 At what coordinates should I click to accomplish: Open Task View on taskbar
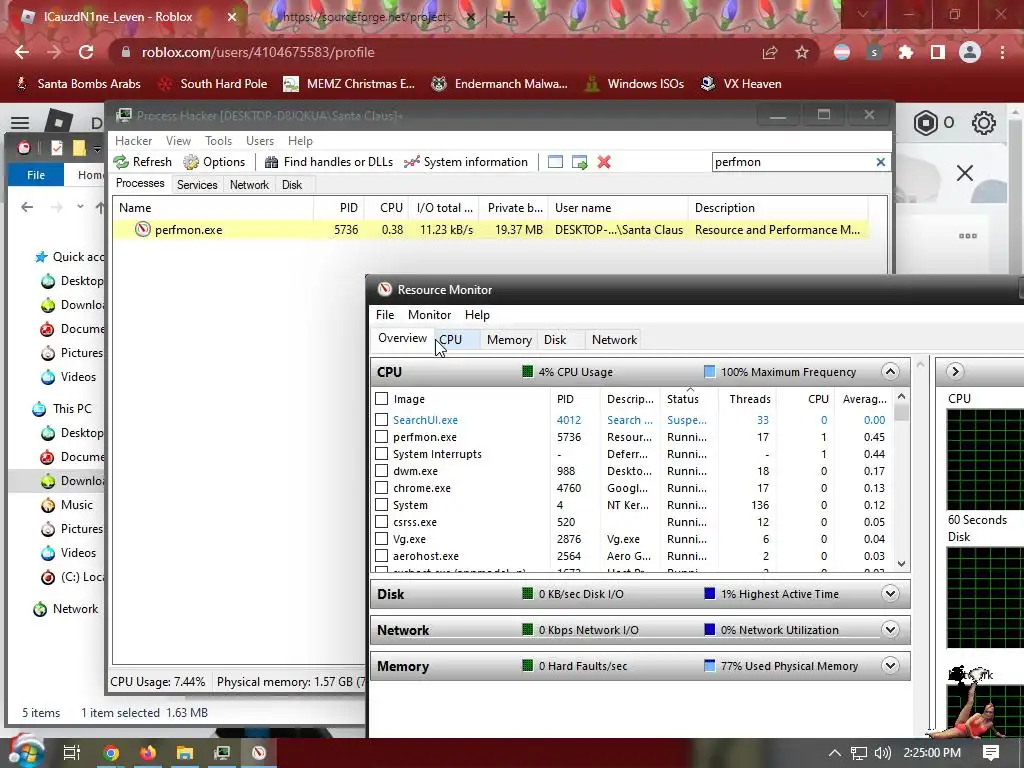(x=71, y=753)
